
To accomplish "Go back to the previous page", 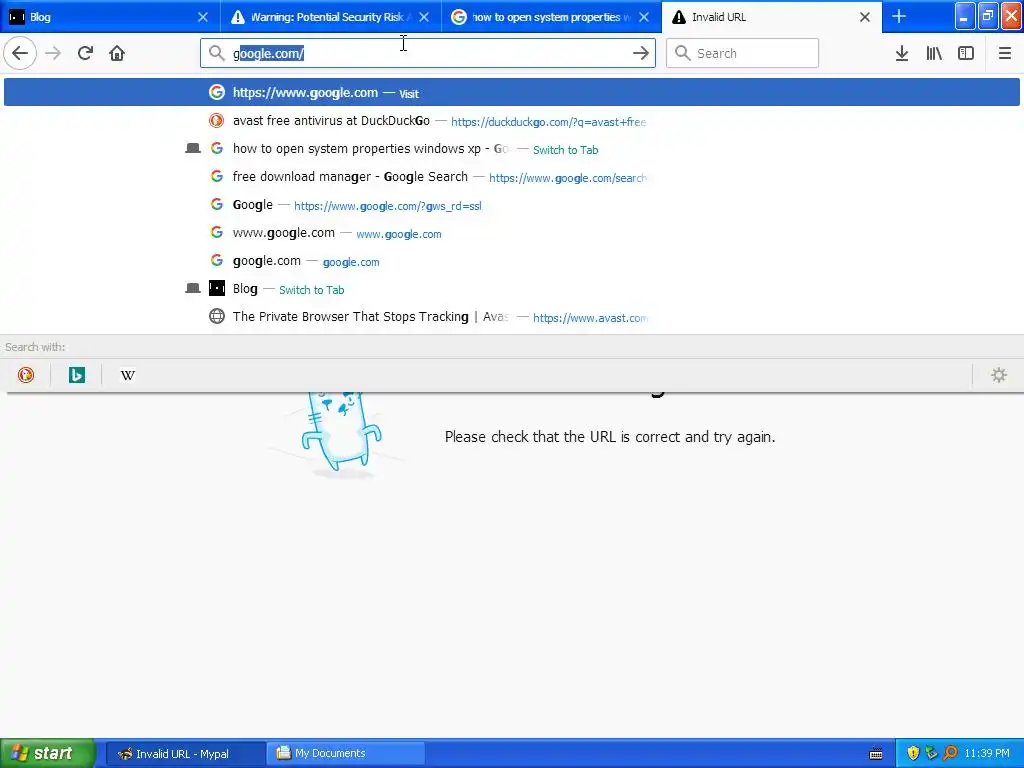I will 20,53.
